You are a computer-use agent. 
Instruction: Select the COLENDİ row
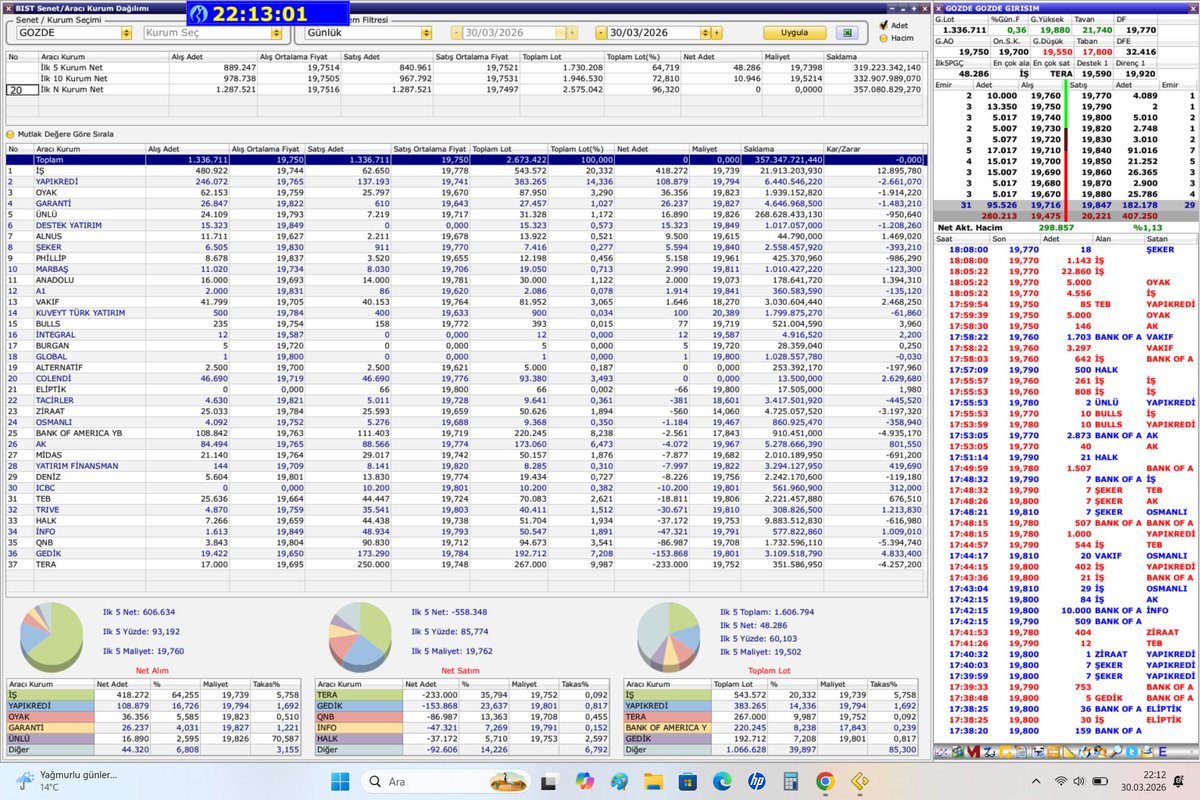click(466, 378)
